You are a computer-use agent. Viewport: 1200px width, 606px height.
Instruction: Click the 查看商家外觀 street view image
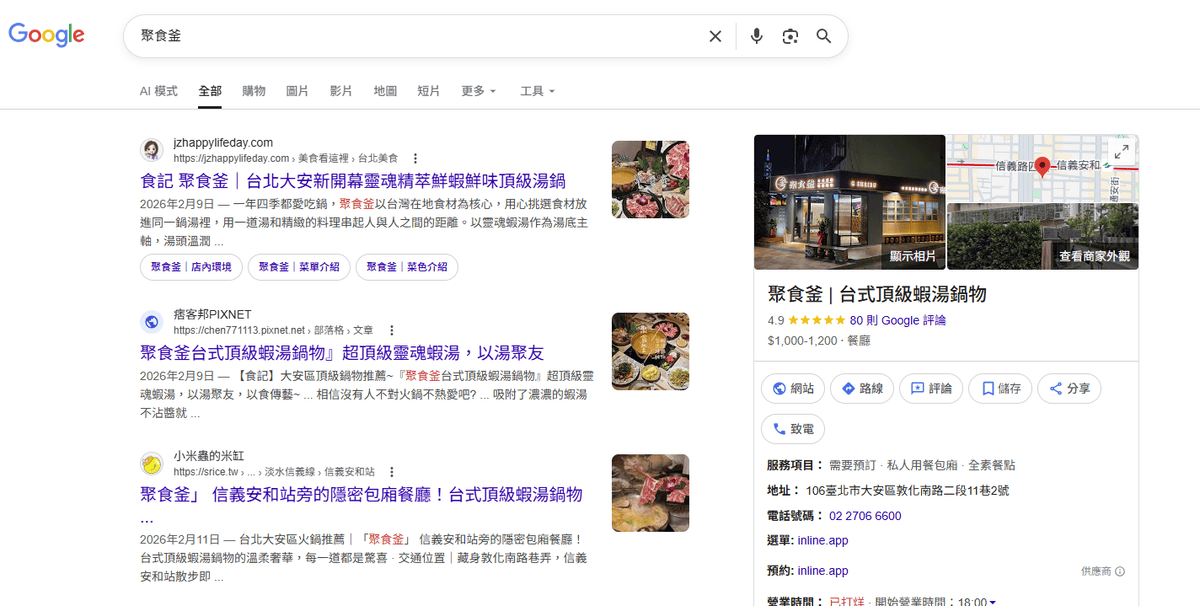click(x=1042, y=236)
